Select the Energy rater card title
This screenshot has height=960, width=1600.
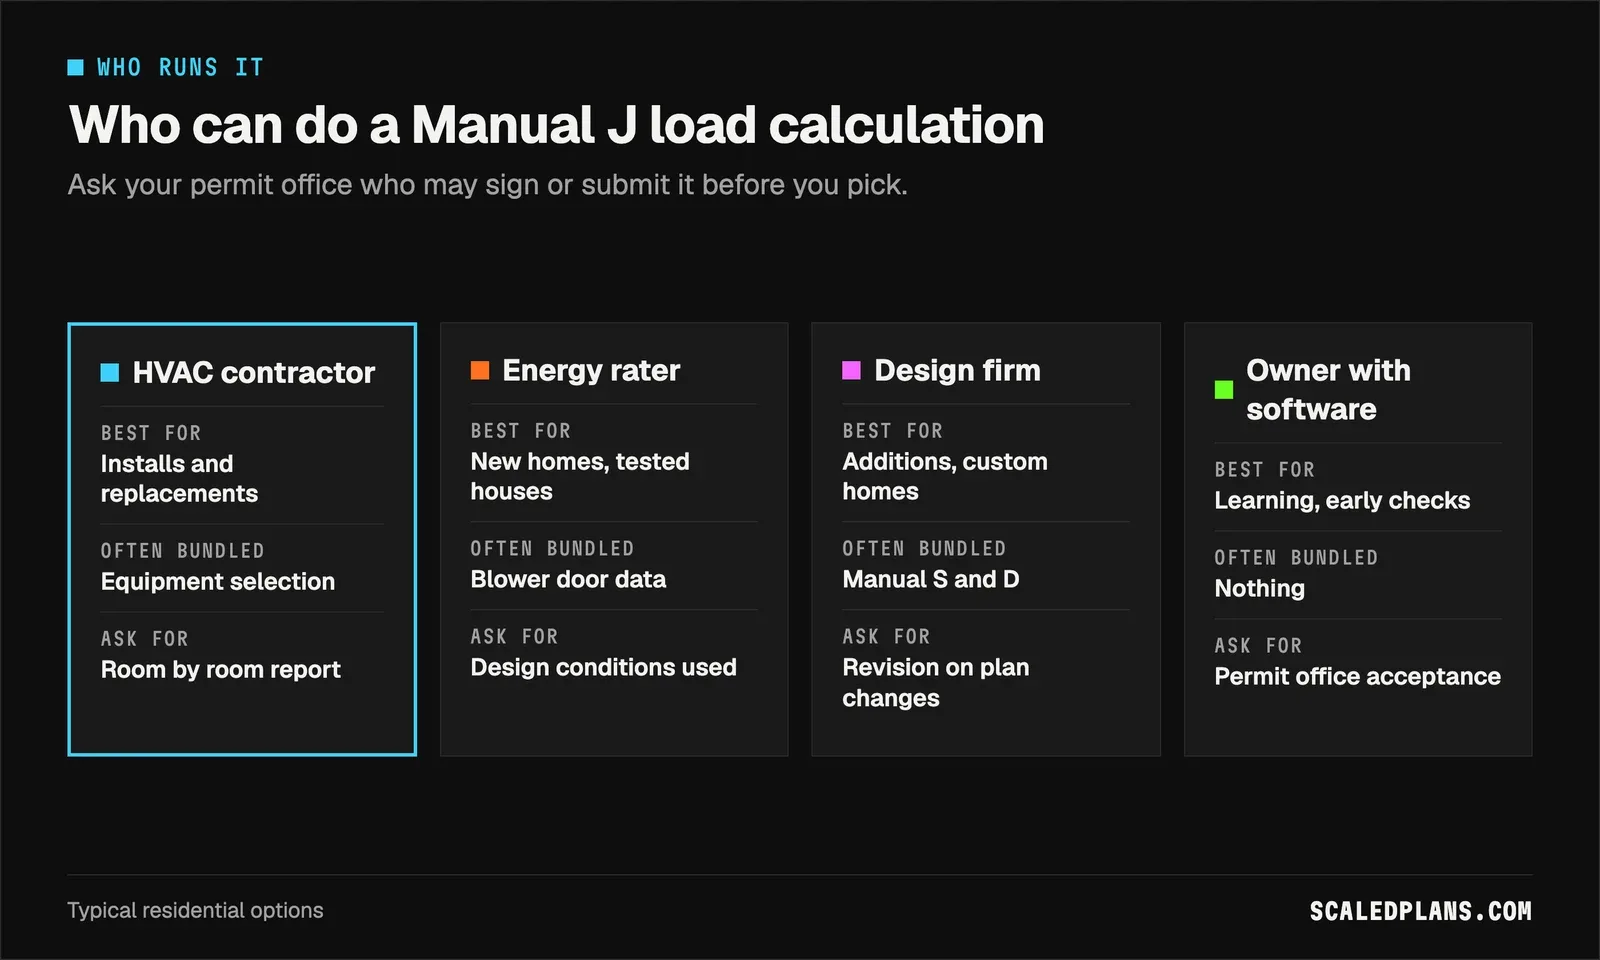pyautogui.click(x=591, y=371)
